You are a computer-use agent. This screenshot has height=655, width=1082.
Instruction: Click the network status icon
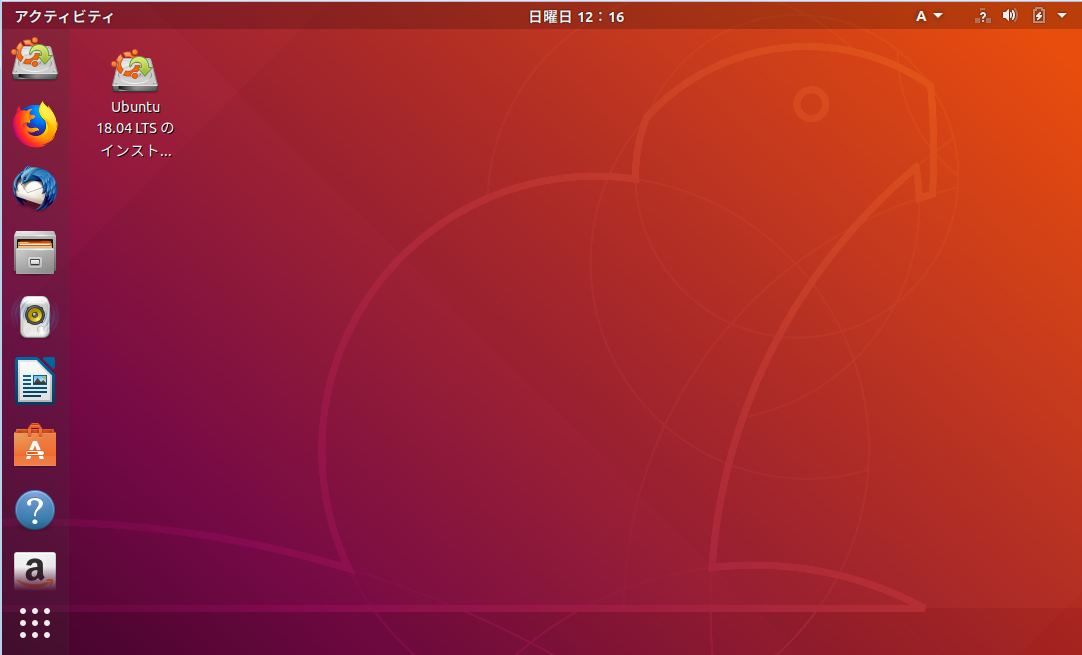click(x=983, y=16)
